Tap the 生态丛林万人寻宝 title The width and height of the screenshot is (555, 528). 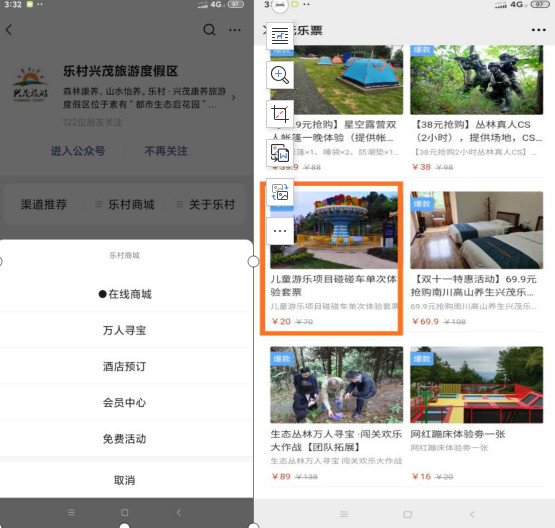(x=336, y=440)
